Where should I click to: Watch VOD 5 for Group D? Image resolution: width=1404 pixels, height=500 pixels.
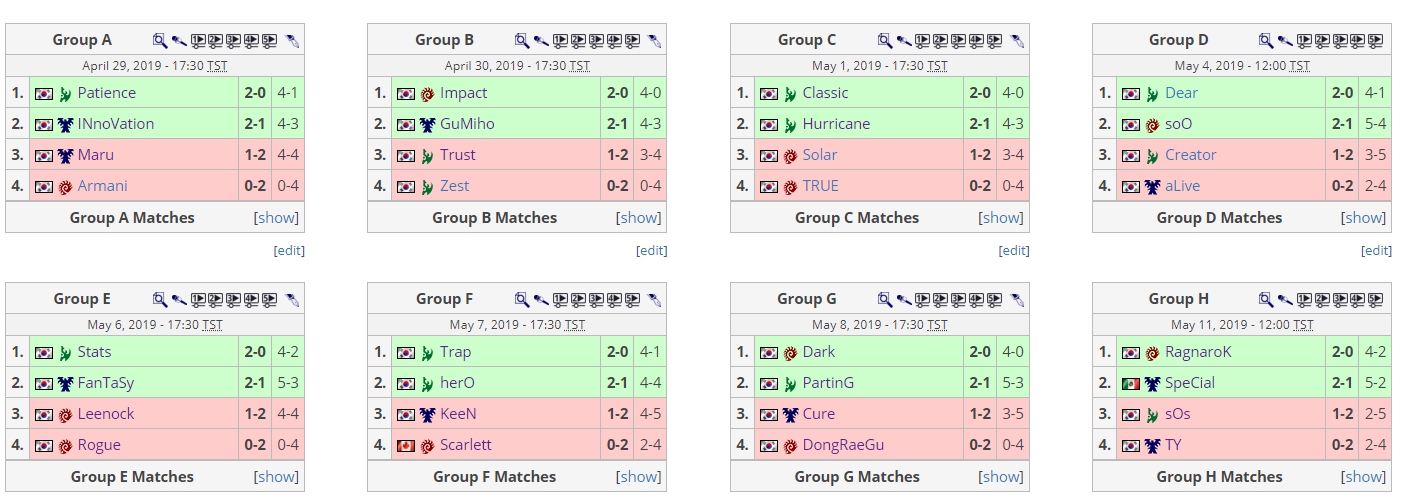[x=1376, y=41]
